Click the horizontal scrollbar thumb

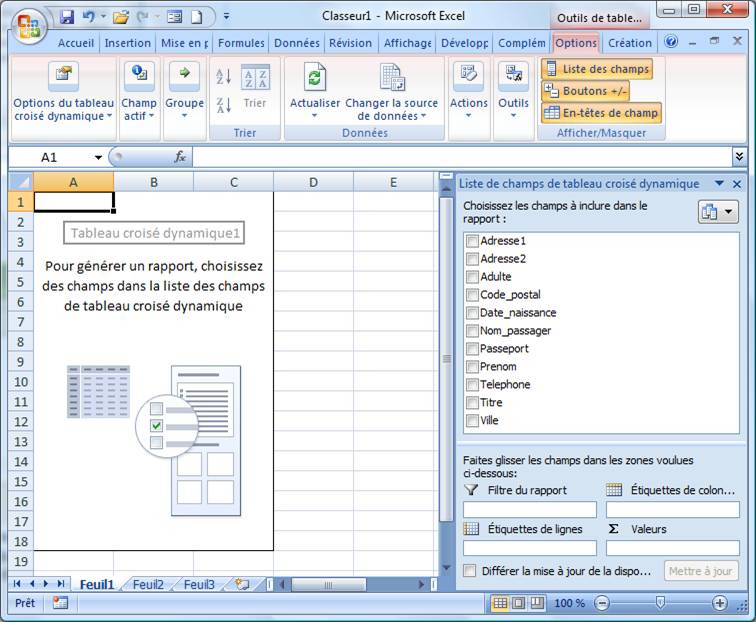(x=329, y=584)
